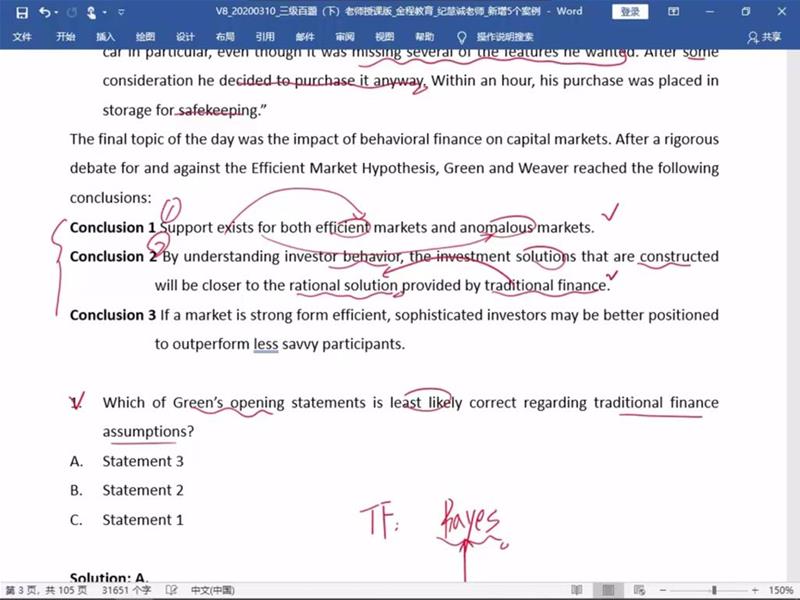Open the 文件 menu

(x=22, y=37)
